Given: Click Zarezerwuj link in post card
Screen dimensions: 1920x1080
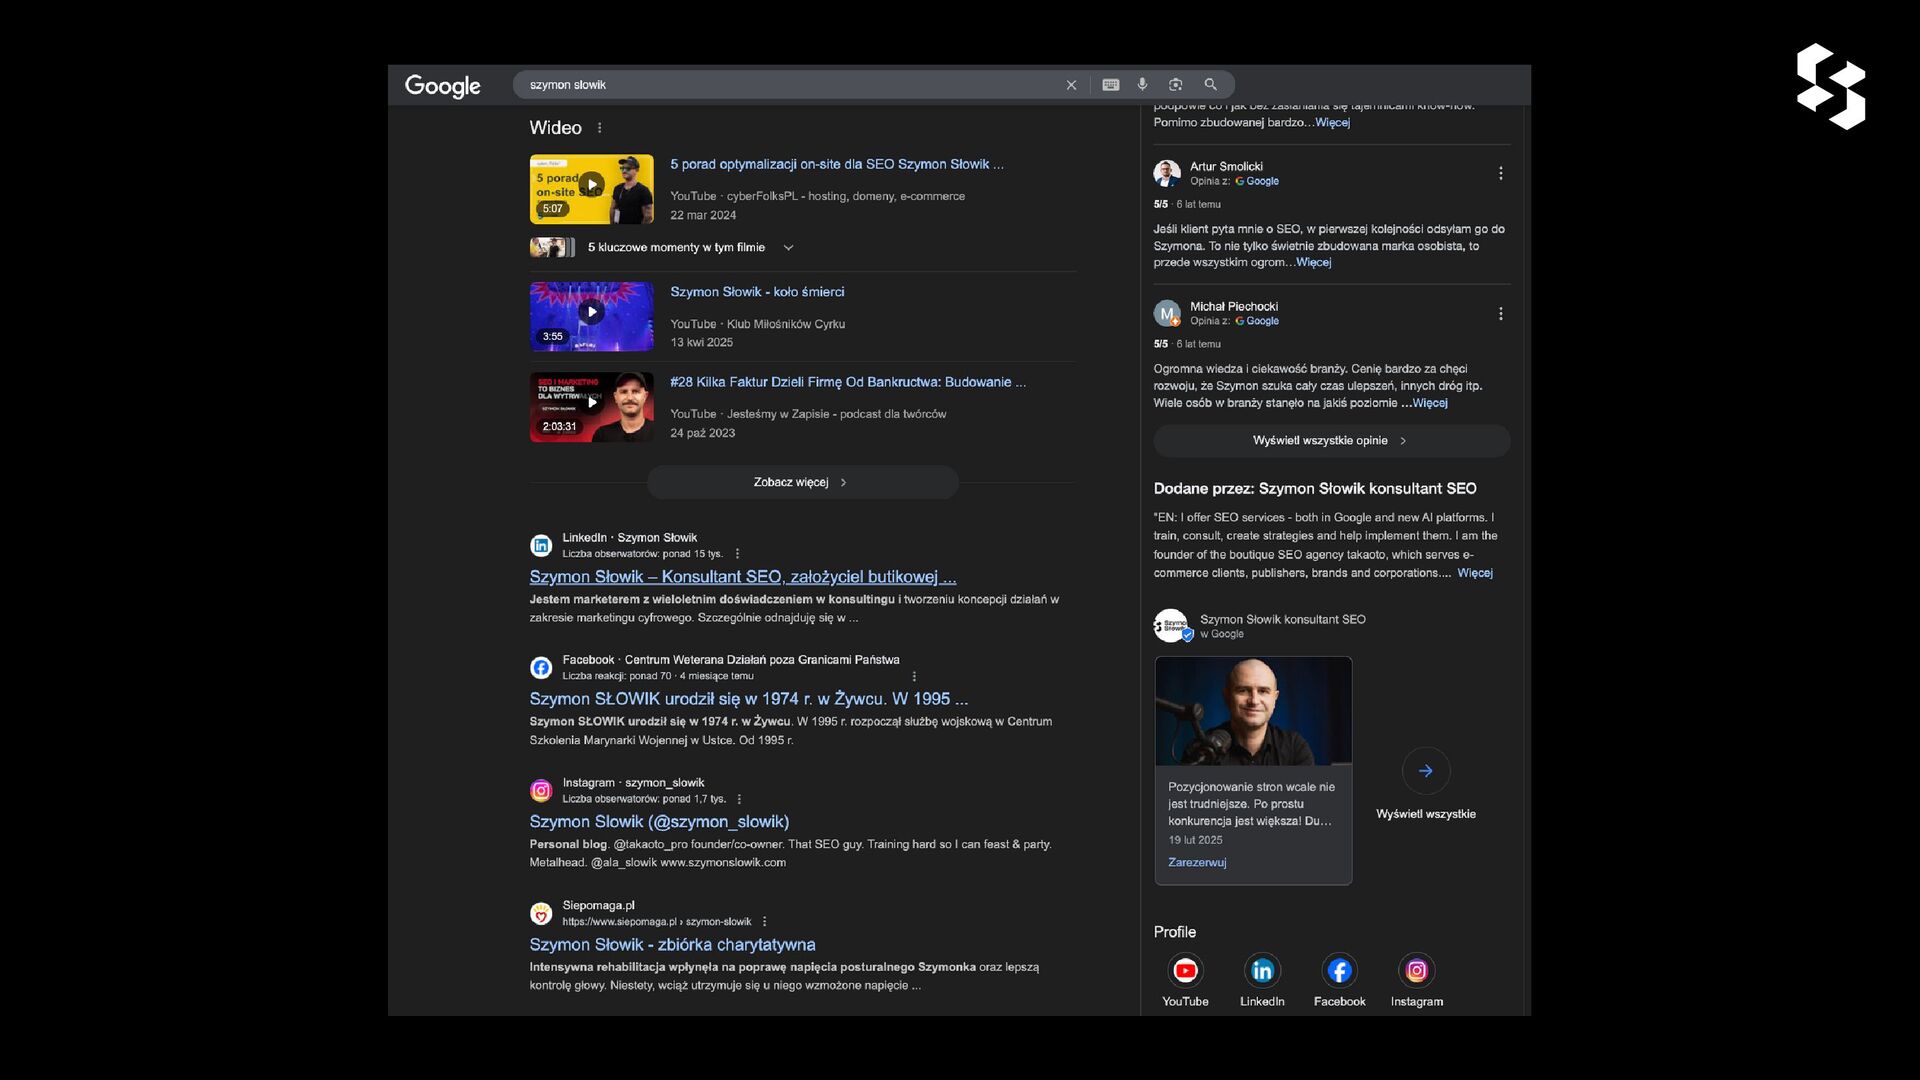Looking at the screenshot, I should click(1197, 863).
